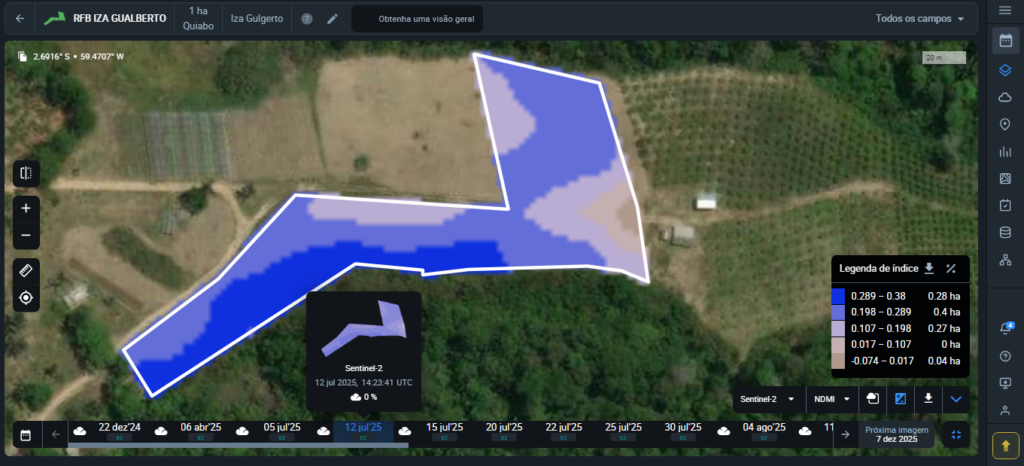Toggle legend percentage display
This screenshot has height=466, width=1024.
951,268
